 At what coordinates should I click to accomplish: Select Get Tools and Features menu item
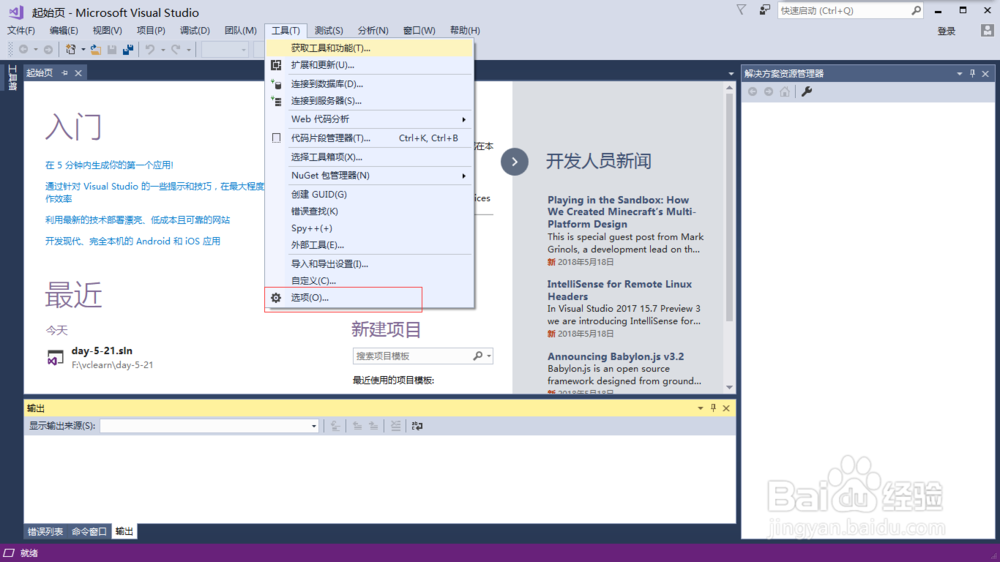coord(369,48)
